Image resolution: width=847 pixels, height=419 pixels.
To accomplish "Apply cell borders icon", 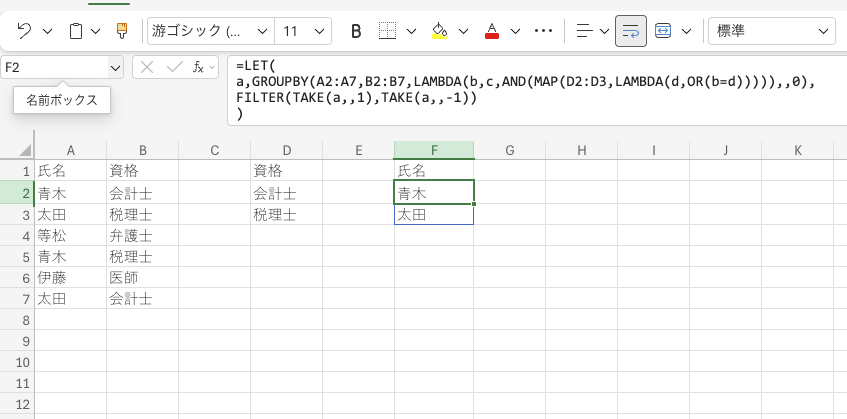I will tap(387, 31).
